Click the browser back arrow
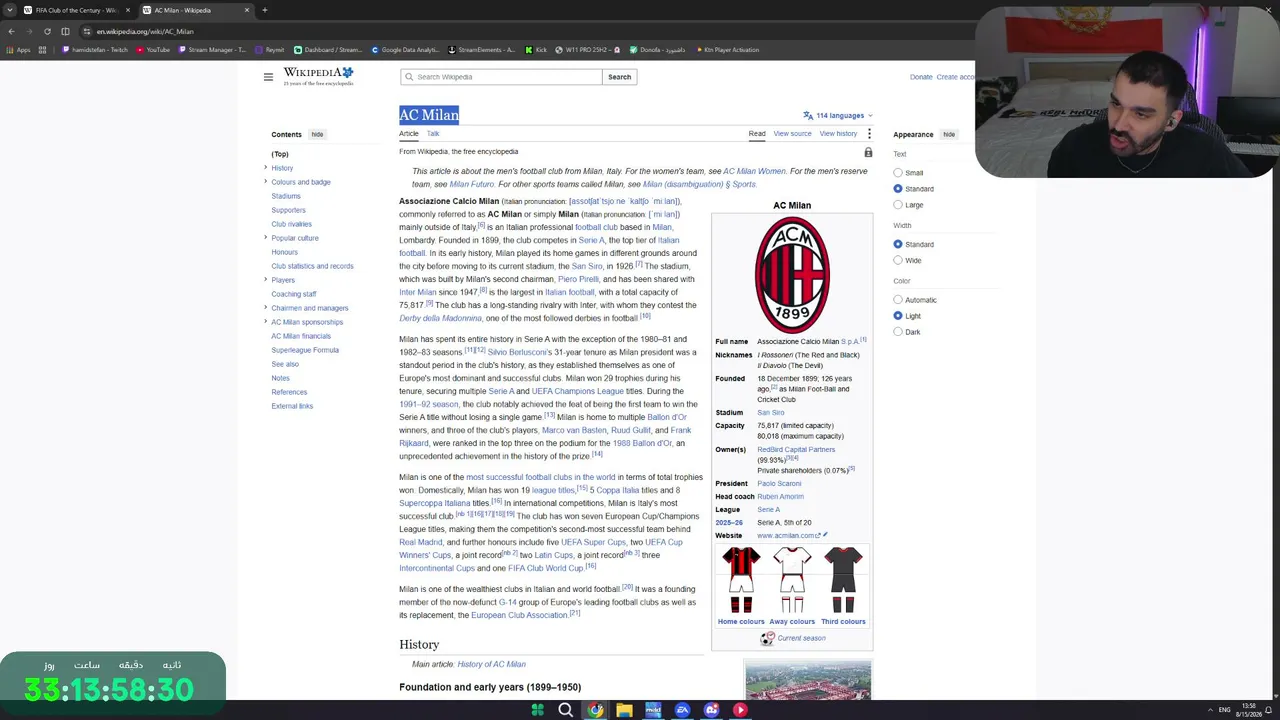This screenshot has width=1280, height=720. [11, 31]
